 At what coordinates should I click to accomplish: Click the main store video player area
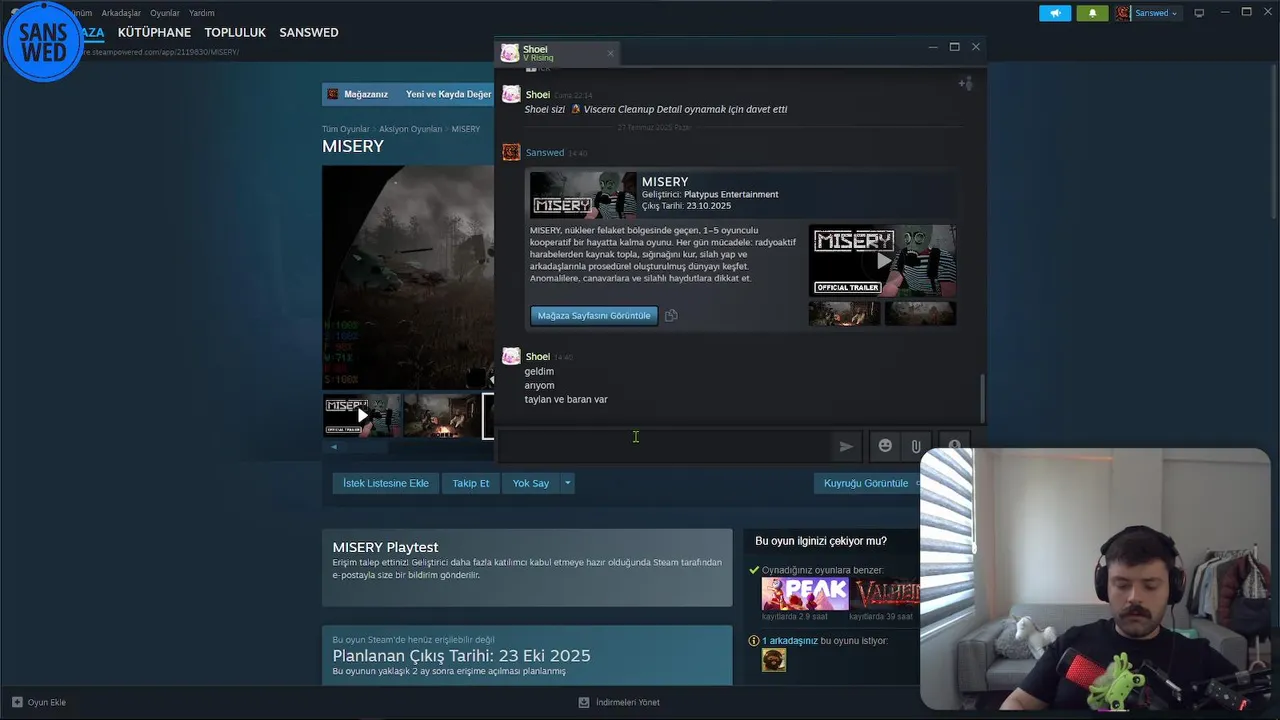(408, 277)
